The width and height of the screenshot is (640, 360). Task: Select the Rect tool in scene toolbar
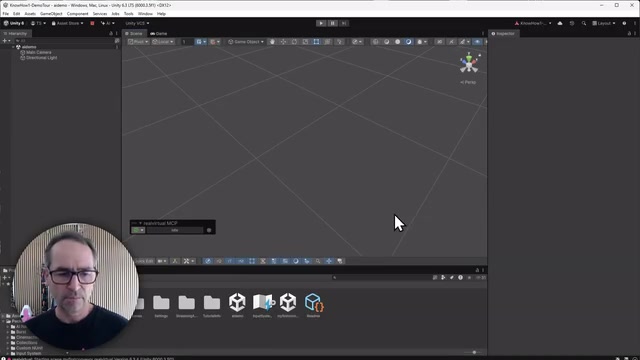point(316,42)
